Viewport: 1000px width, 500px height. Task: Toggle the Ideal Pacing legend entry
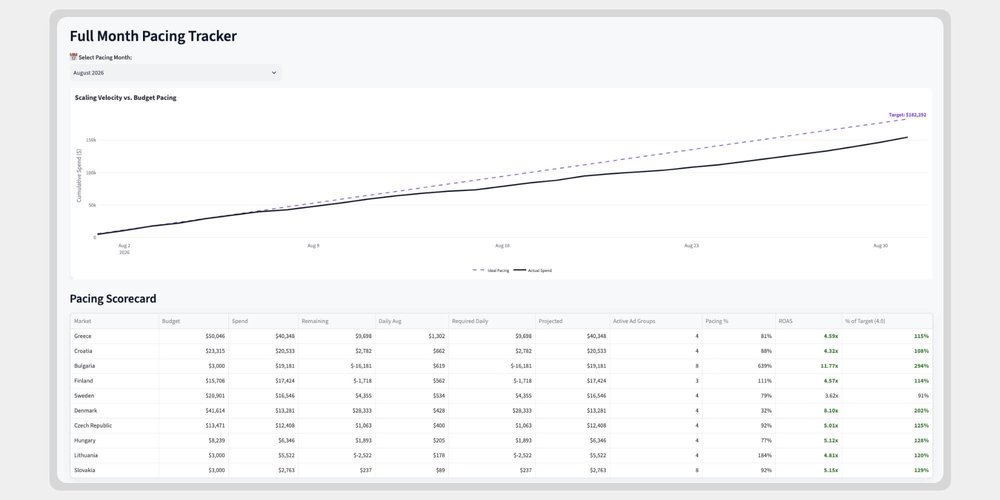[x=490, y=270]
